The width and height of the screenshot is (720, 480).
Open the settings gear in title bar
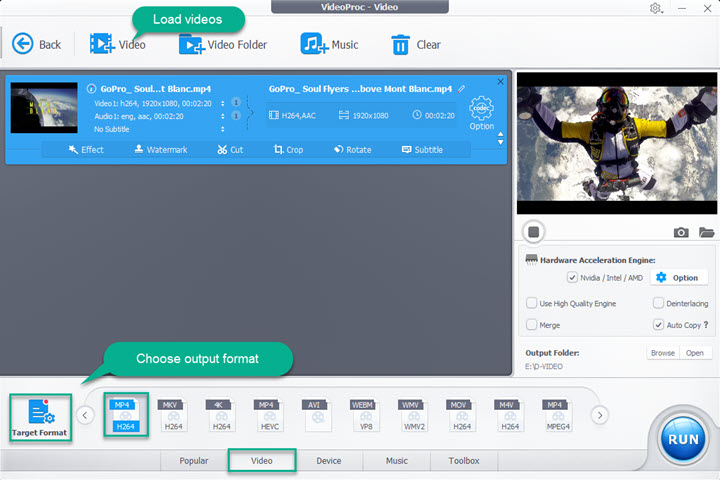point(655,8)
